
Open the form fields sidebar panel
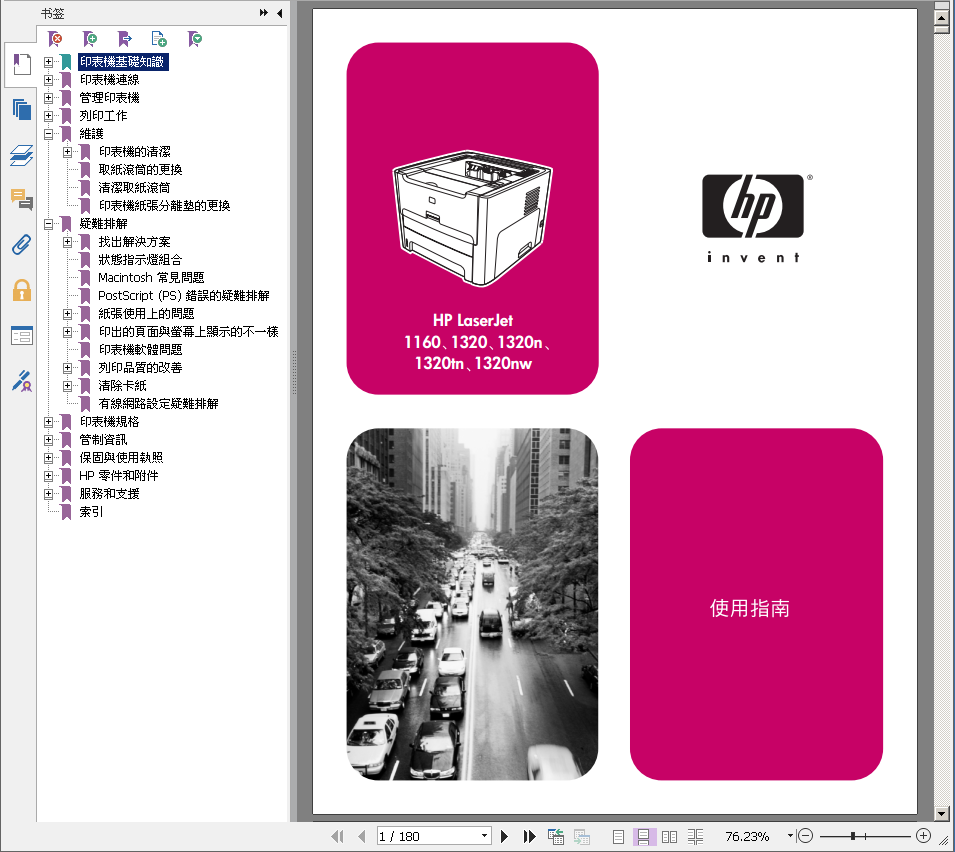(x=22, y=336)
